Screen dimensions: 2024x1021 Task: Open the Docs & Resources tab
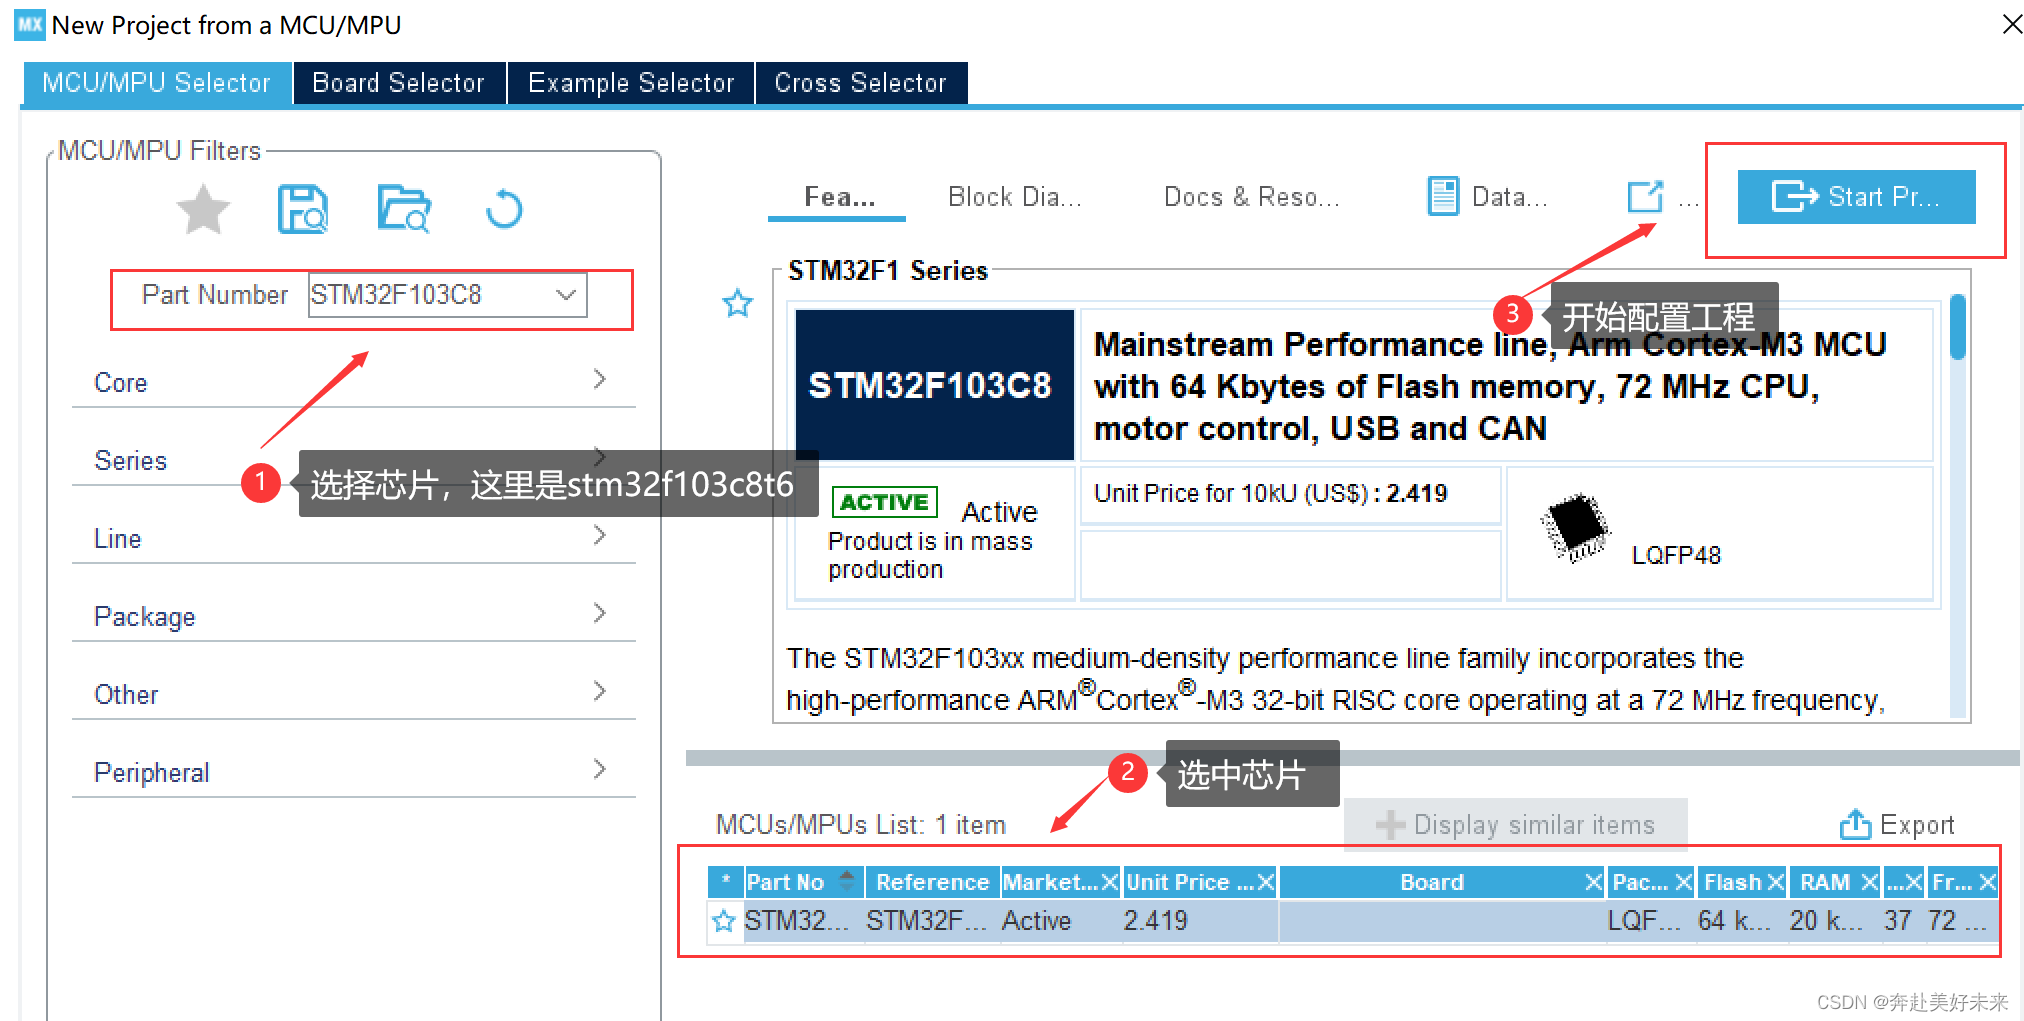click(1251, 197)
